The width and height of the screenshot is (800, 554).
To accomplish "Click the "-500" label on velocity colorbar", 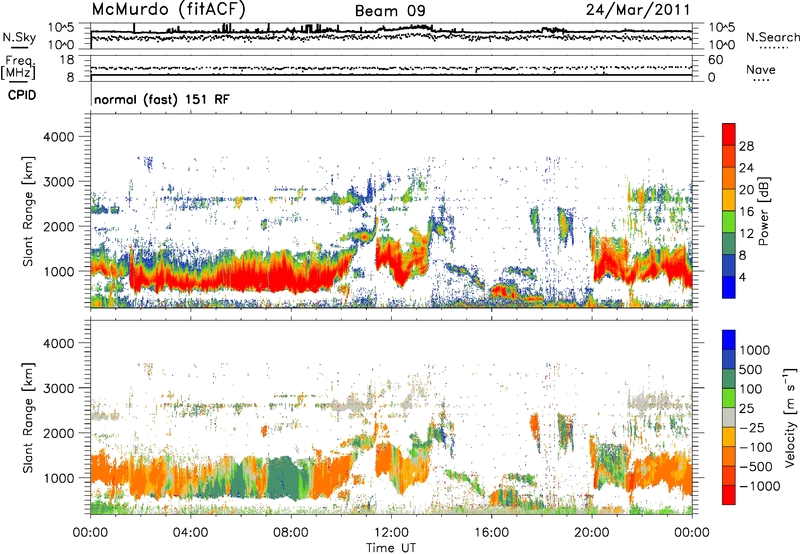I will point(755,467).
